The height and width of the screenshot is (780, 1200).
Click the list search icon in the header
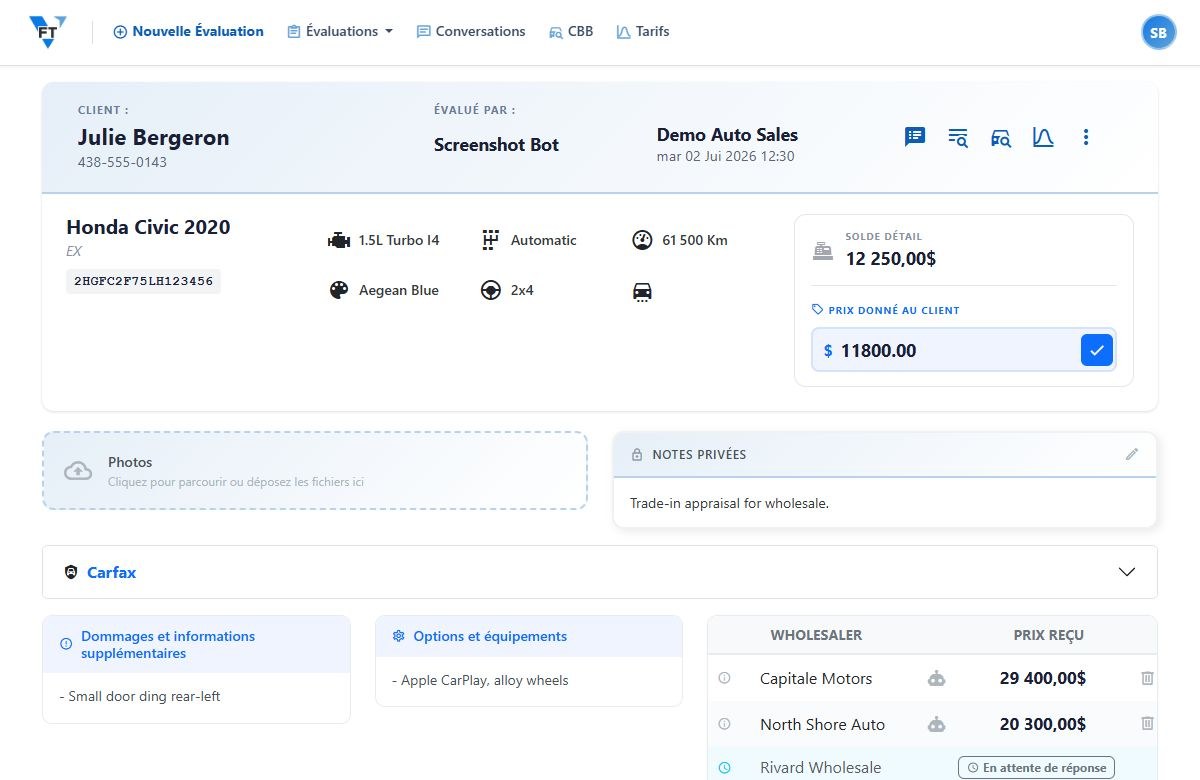[x=958, y=138]
